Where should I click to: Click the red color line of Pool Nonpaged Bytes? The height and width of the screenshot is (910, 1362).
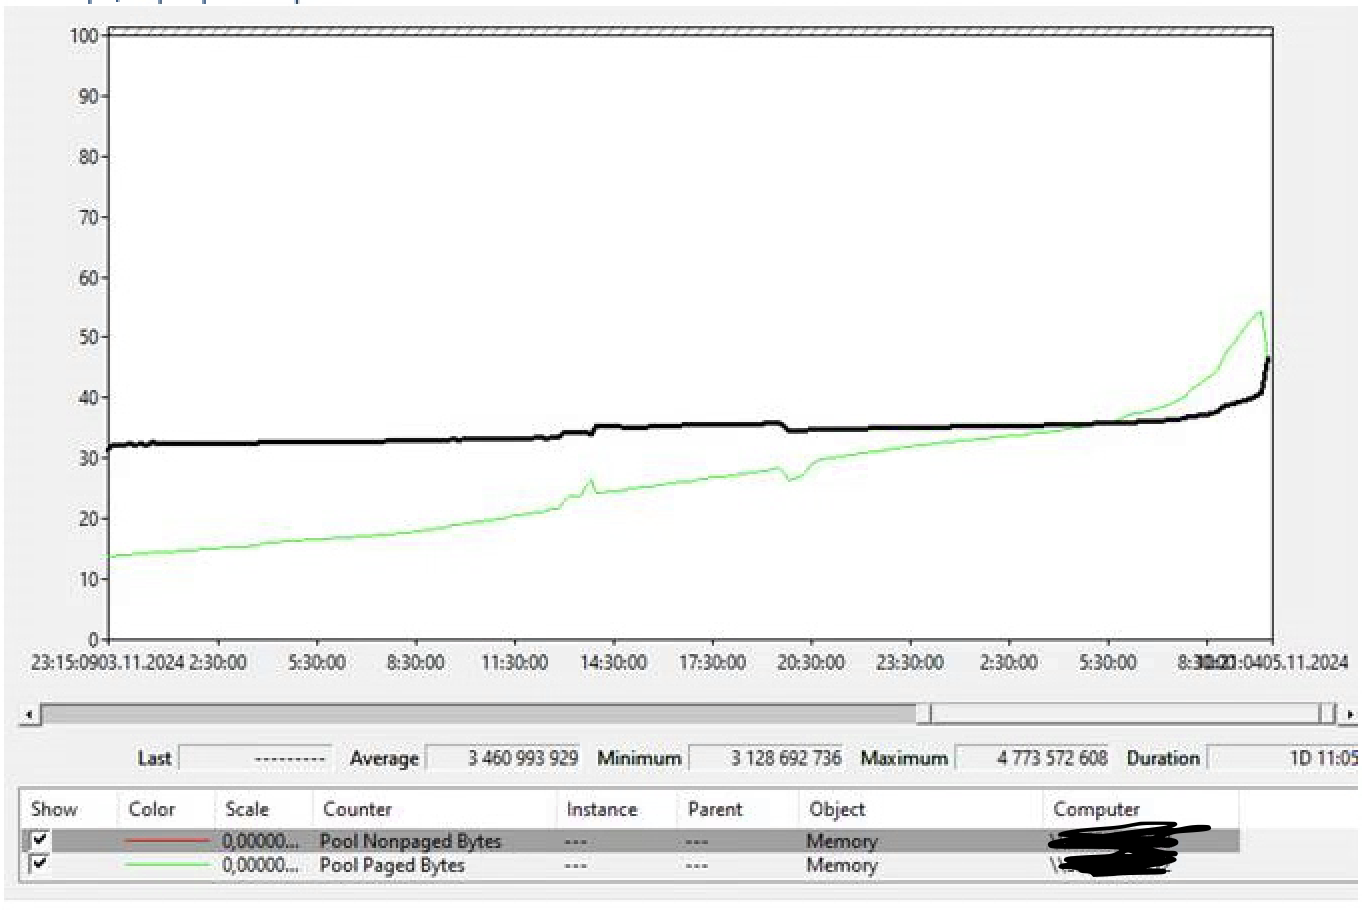[x=166, y=841]
